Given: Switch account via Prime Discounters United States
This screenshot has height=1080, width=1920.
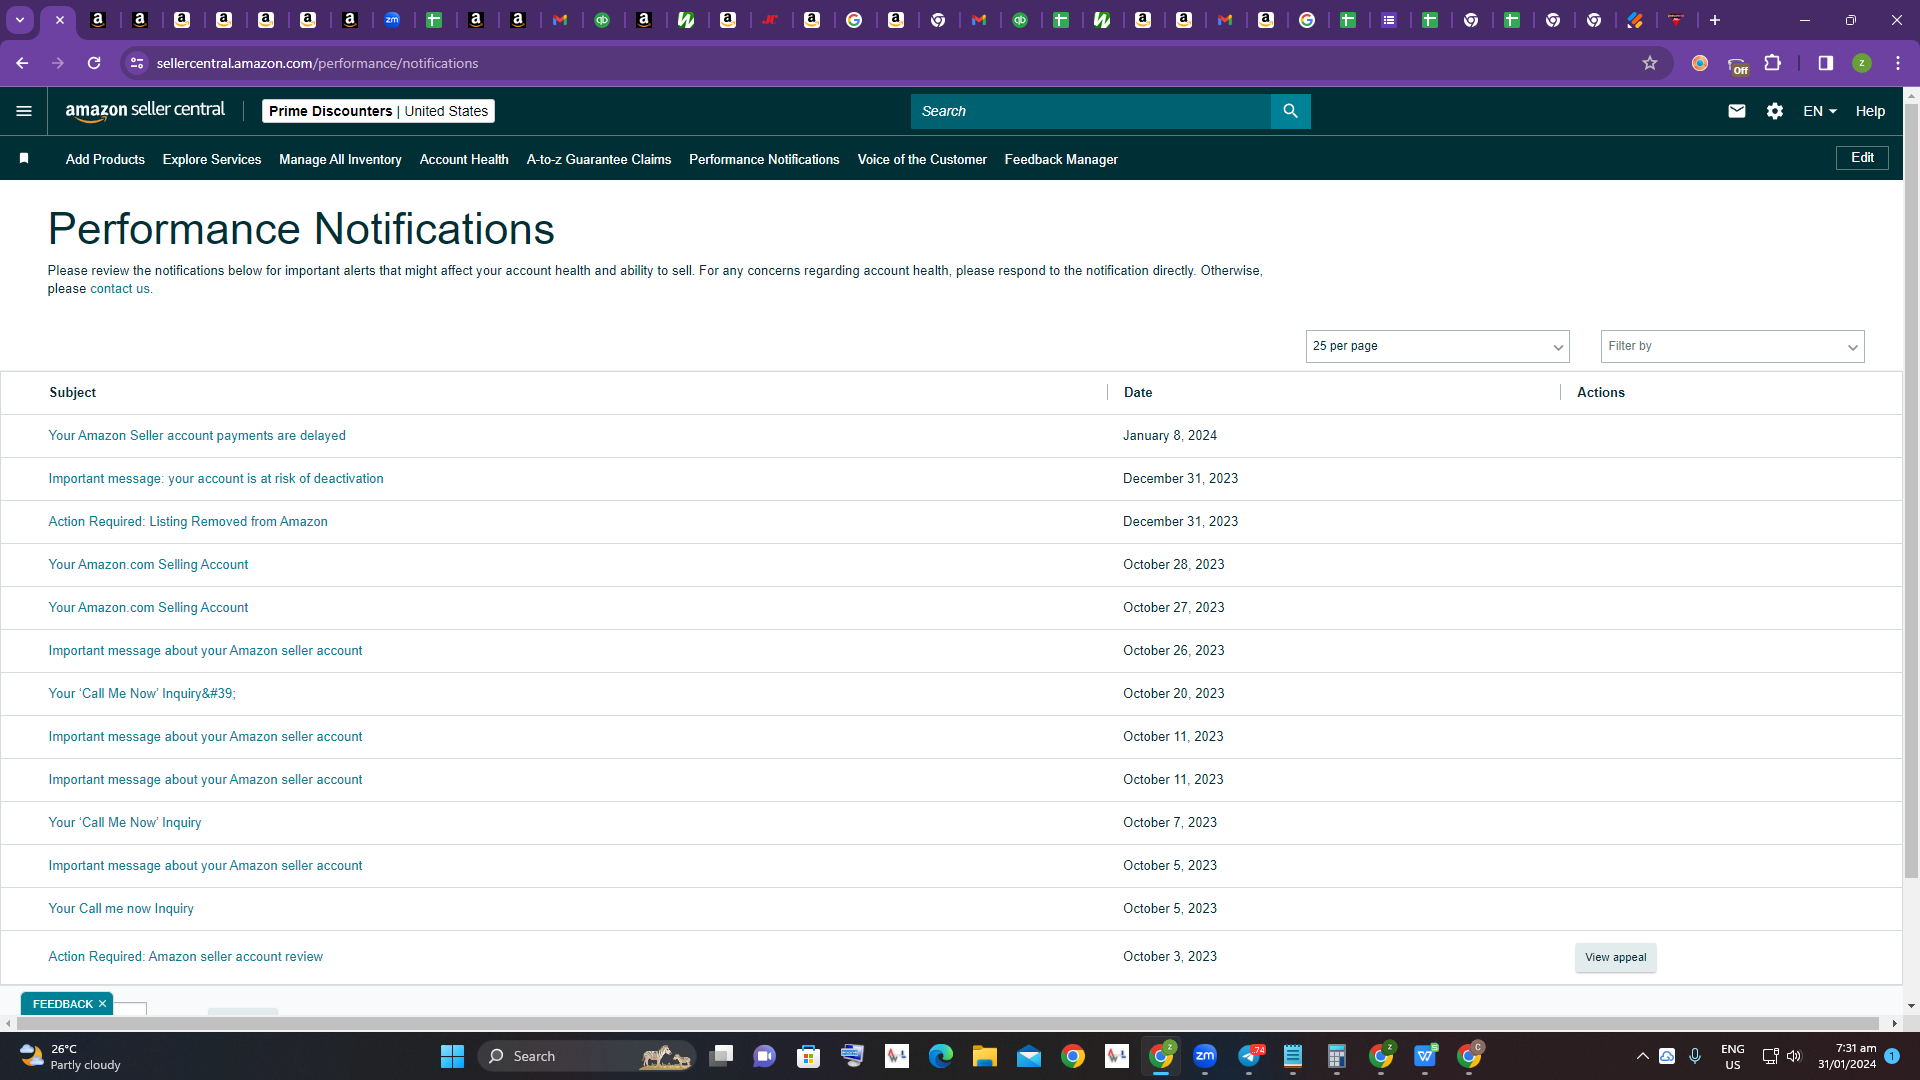Looking at the screenshot, I should (x=378, y=111).
